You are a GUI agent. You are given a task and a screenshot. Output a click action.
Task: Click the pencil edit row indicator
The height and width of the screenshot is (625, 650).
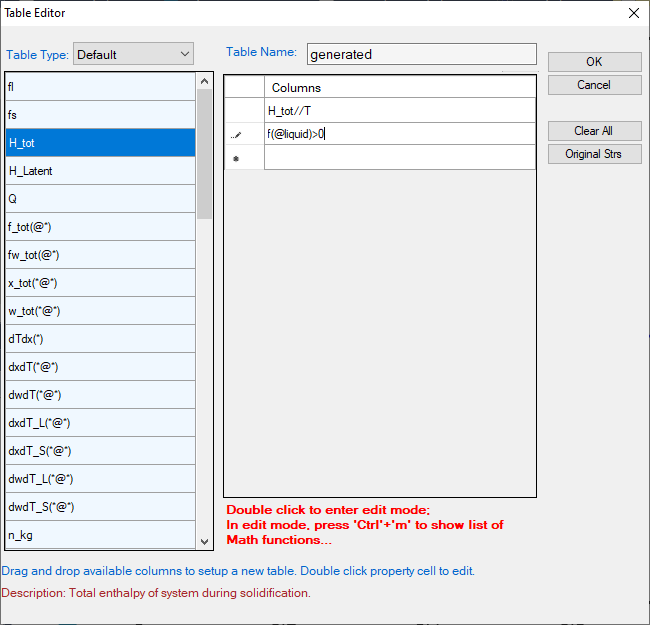237,134
